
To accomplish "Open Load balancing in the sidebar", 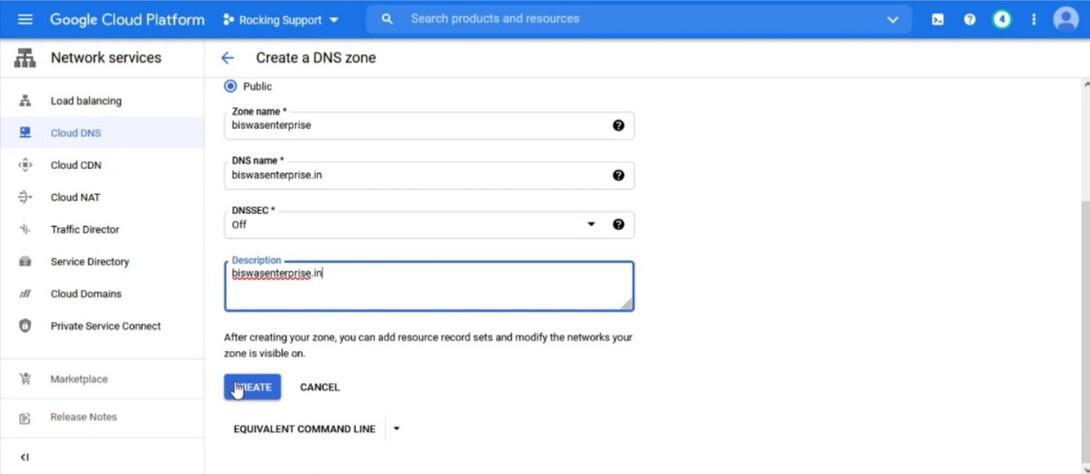I will [86, 101].
